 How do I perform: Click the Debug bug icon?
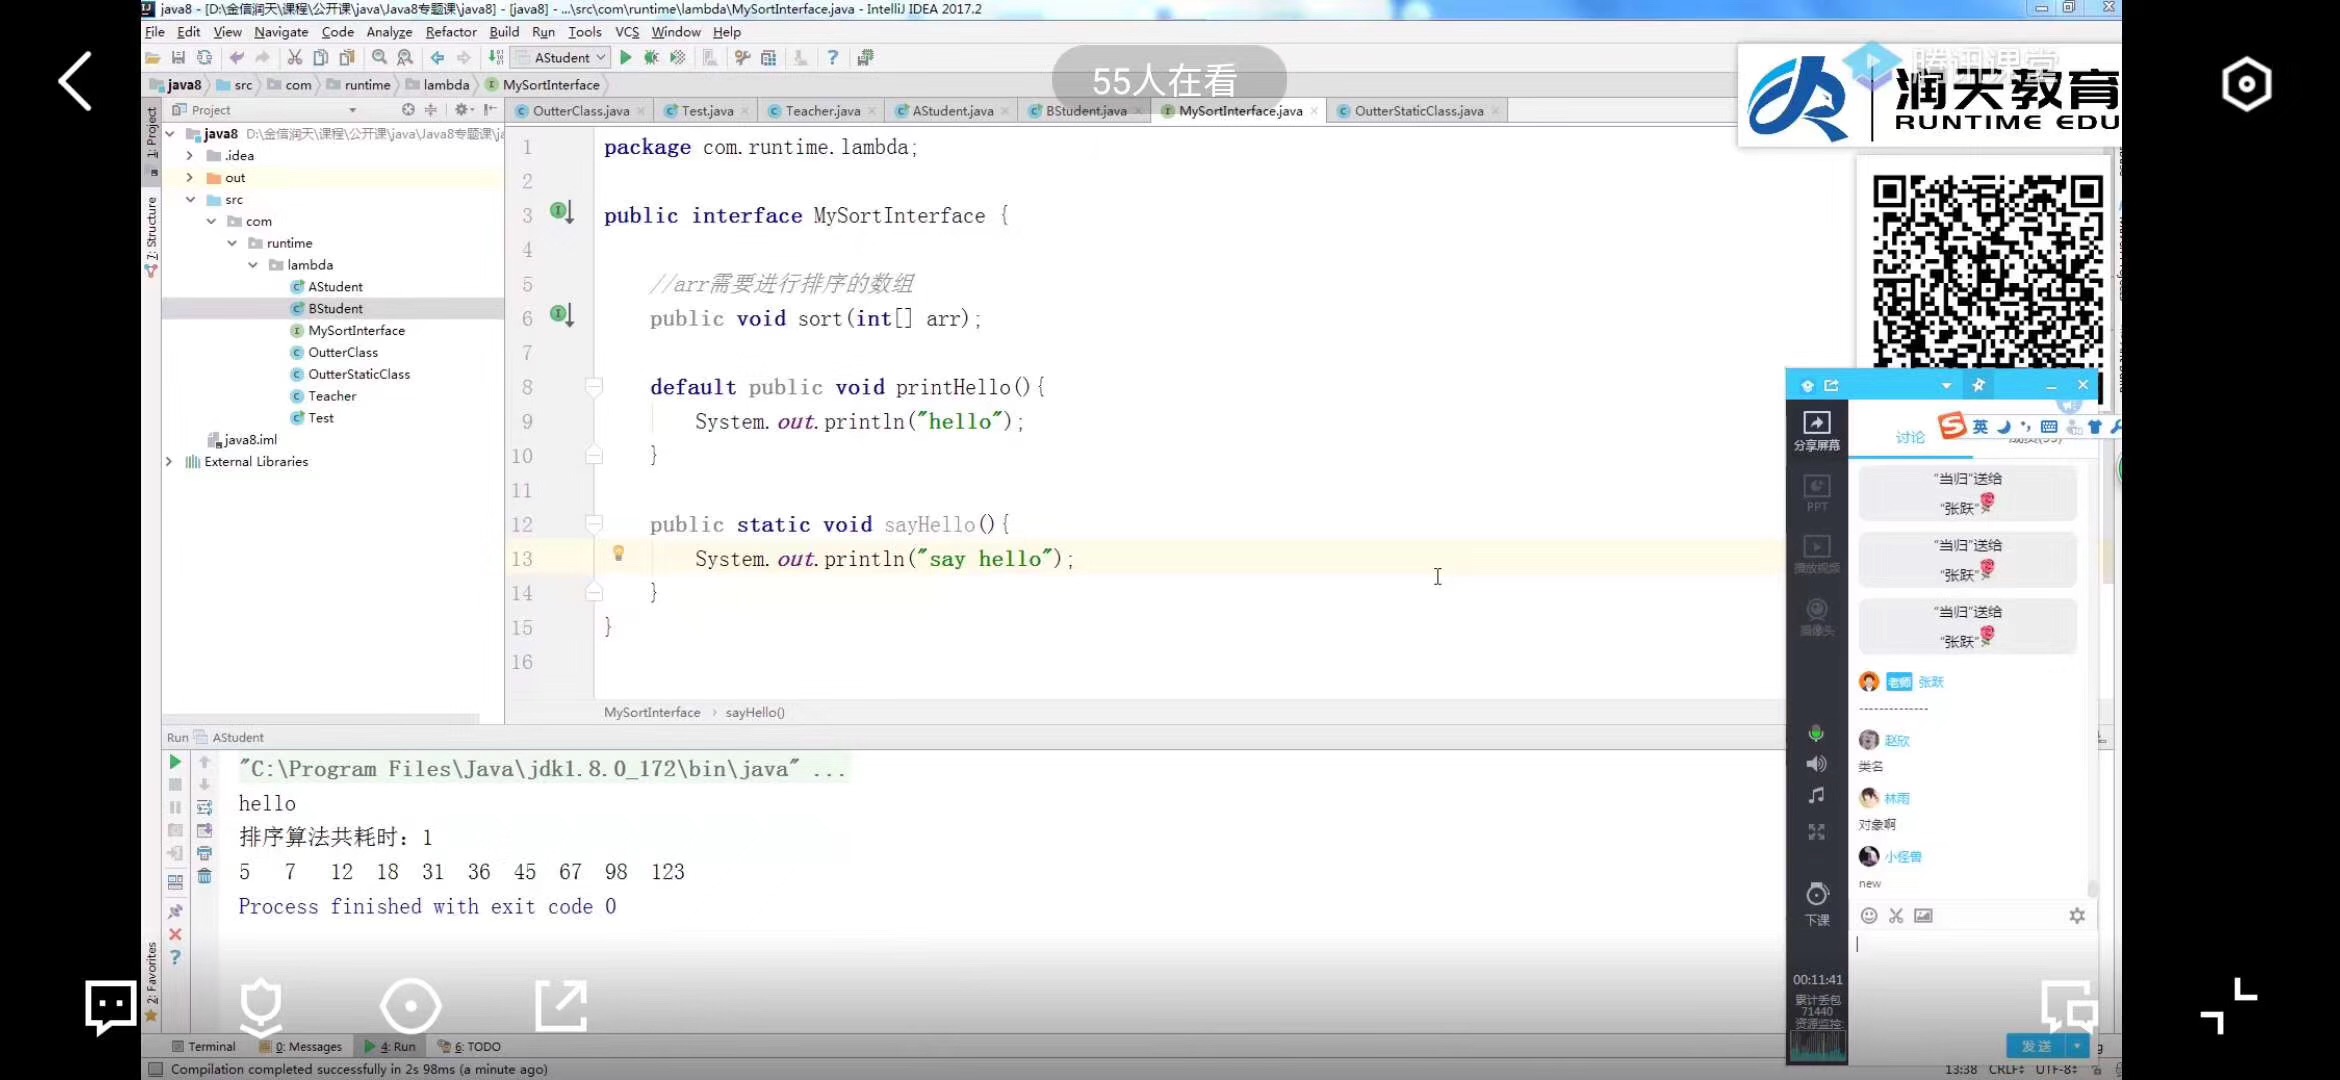click(x=651, y=58)
